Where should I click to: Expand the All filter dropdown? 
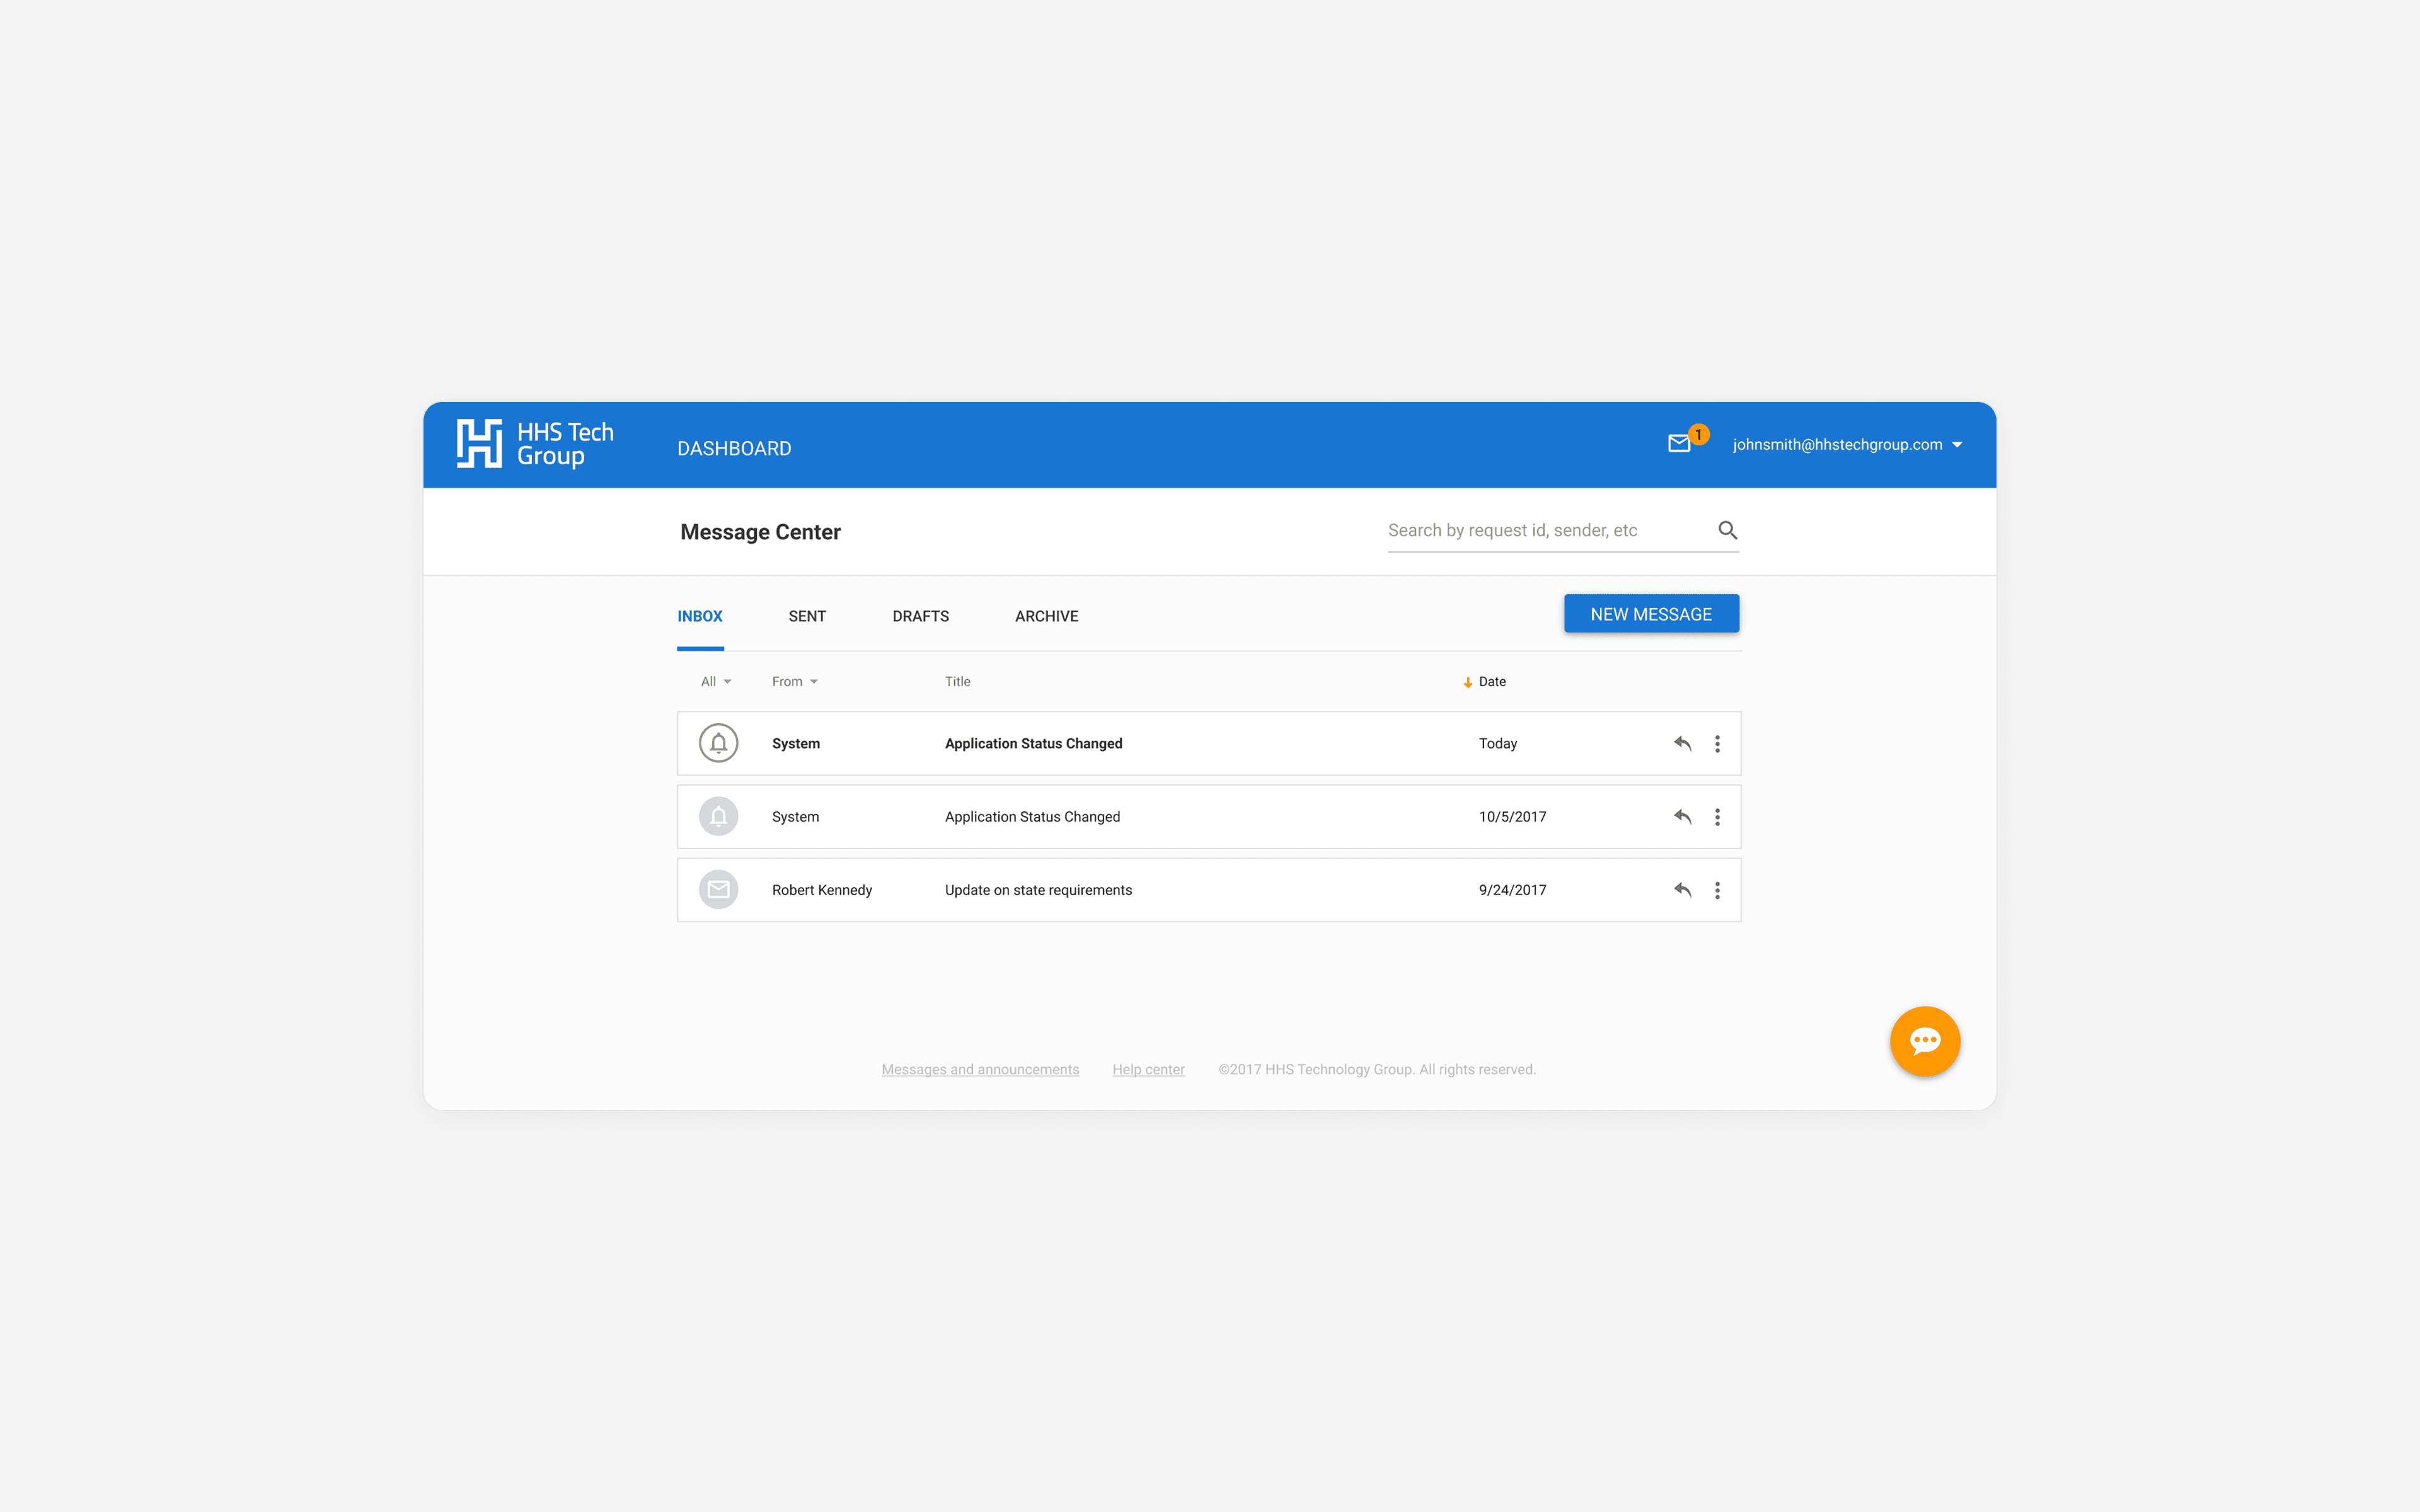716,681
